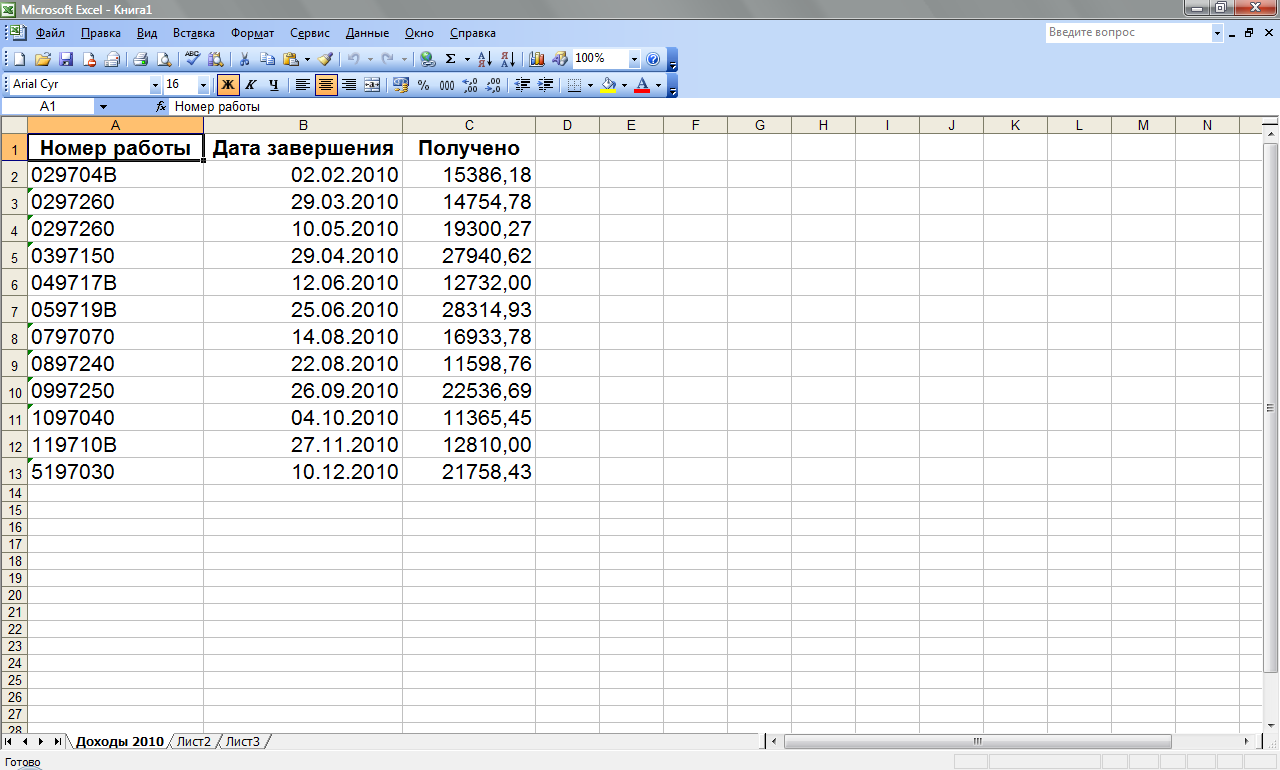
Task: Toggle center alignment
Action: (x=326, y=85)
